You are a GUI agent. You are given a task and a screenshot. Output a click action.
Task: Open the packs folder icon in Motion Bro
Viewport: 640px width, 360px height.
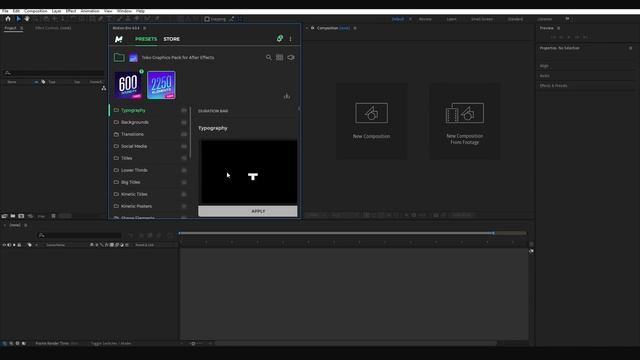(x=119, y=58)
